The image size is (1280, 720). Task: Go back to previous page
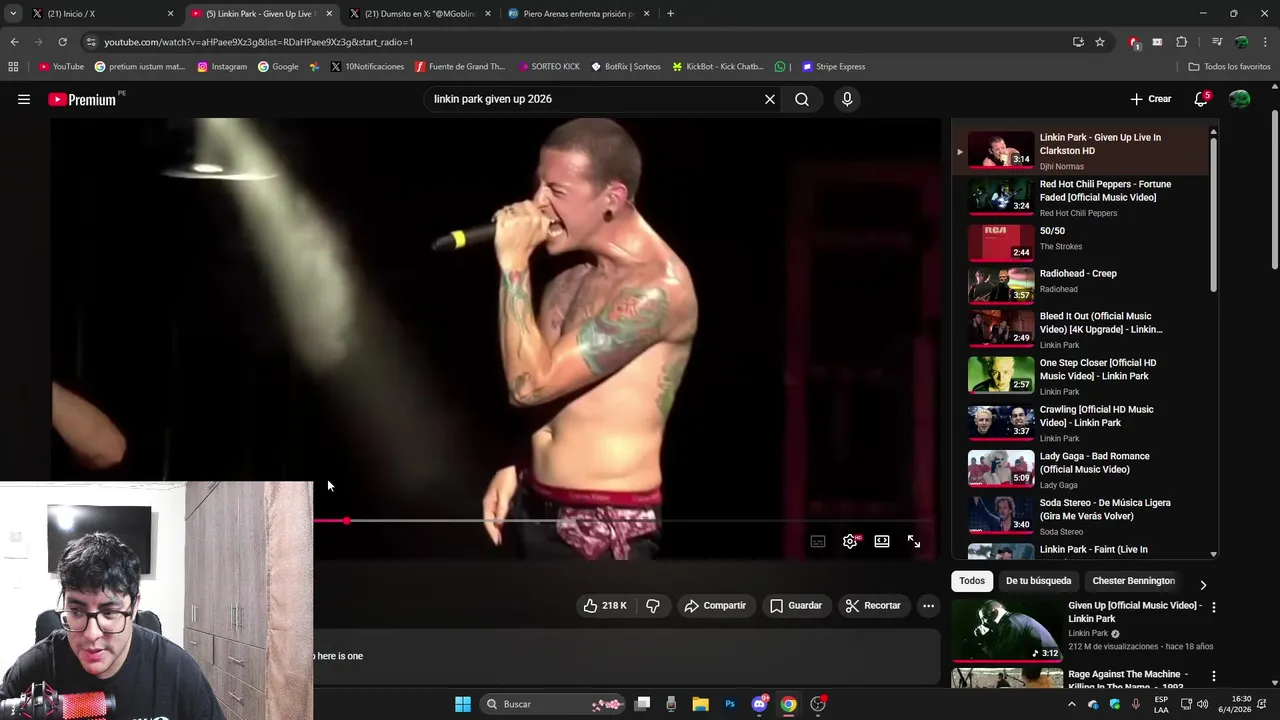[x=14, y=42]
